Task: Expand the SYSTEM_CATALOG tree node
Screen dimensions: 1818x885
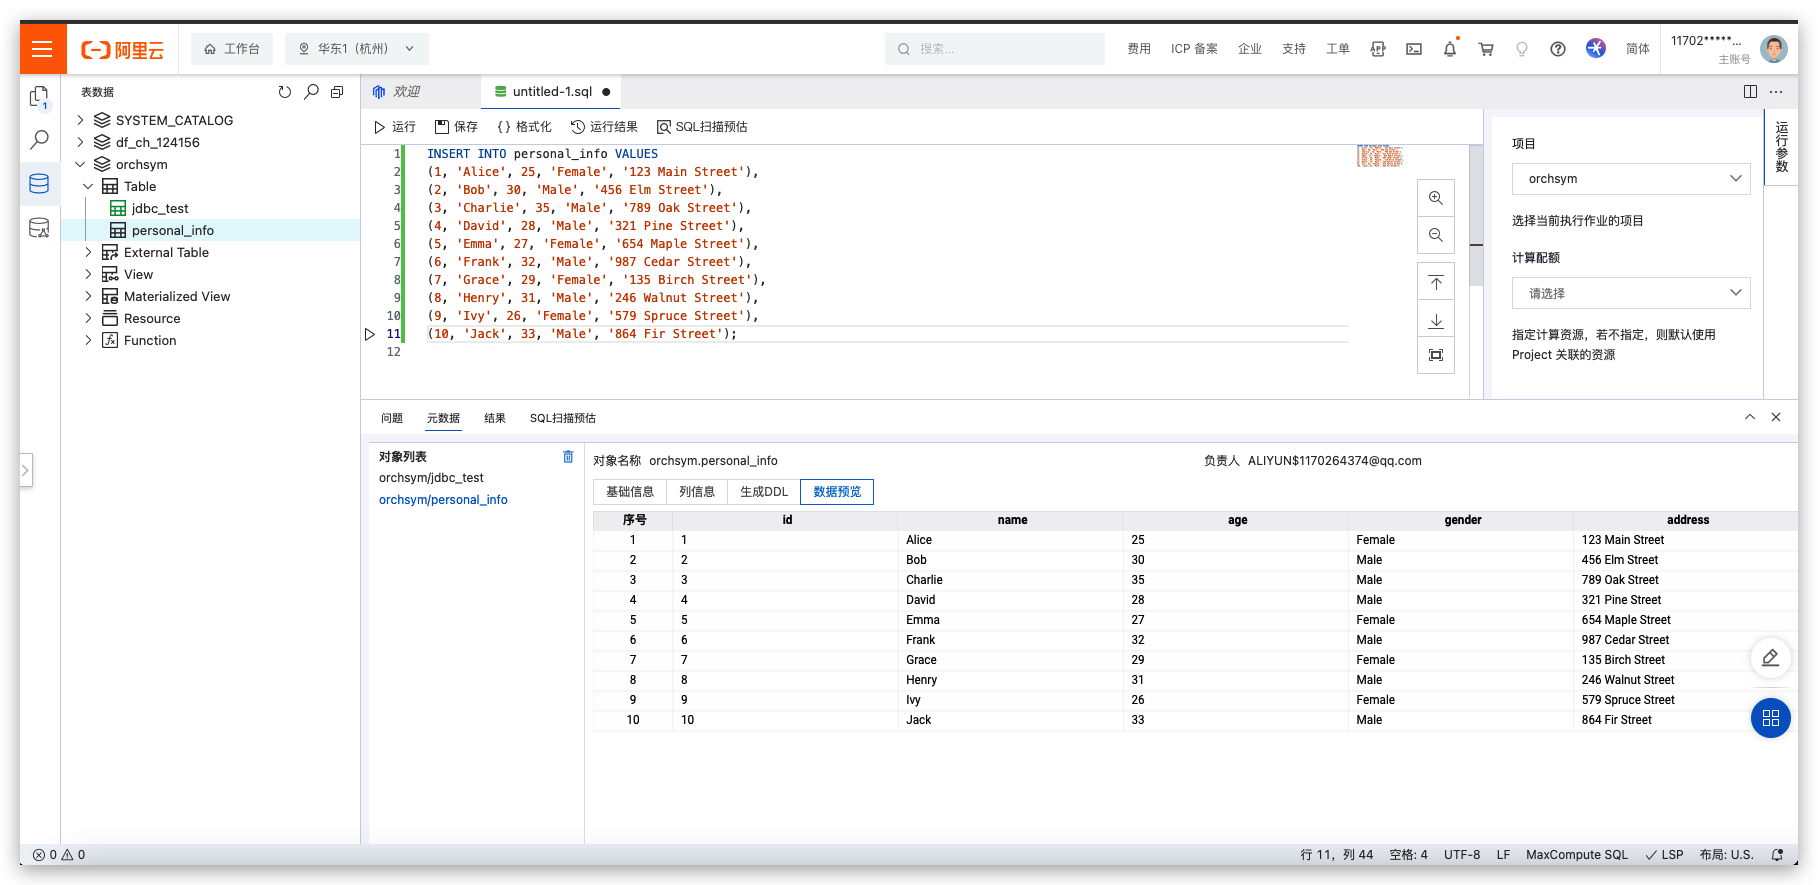Action: [81, 120]
